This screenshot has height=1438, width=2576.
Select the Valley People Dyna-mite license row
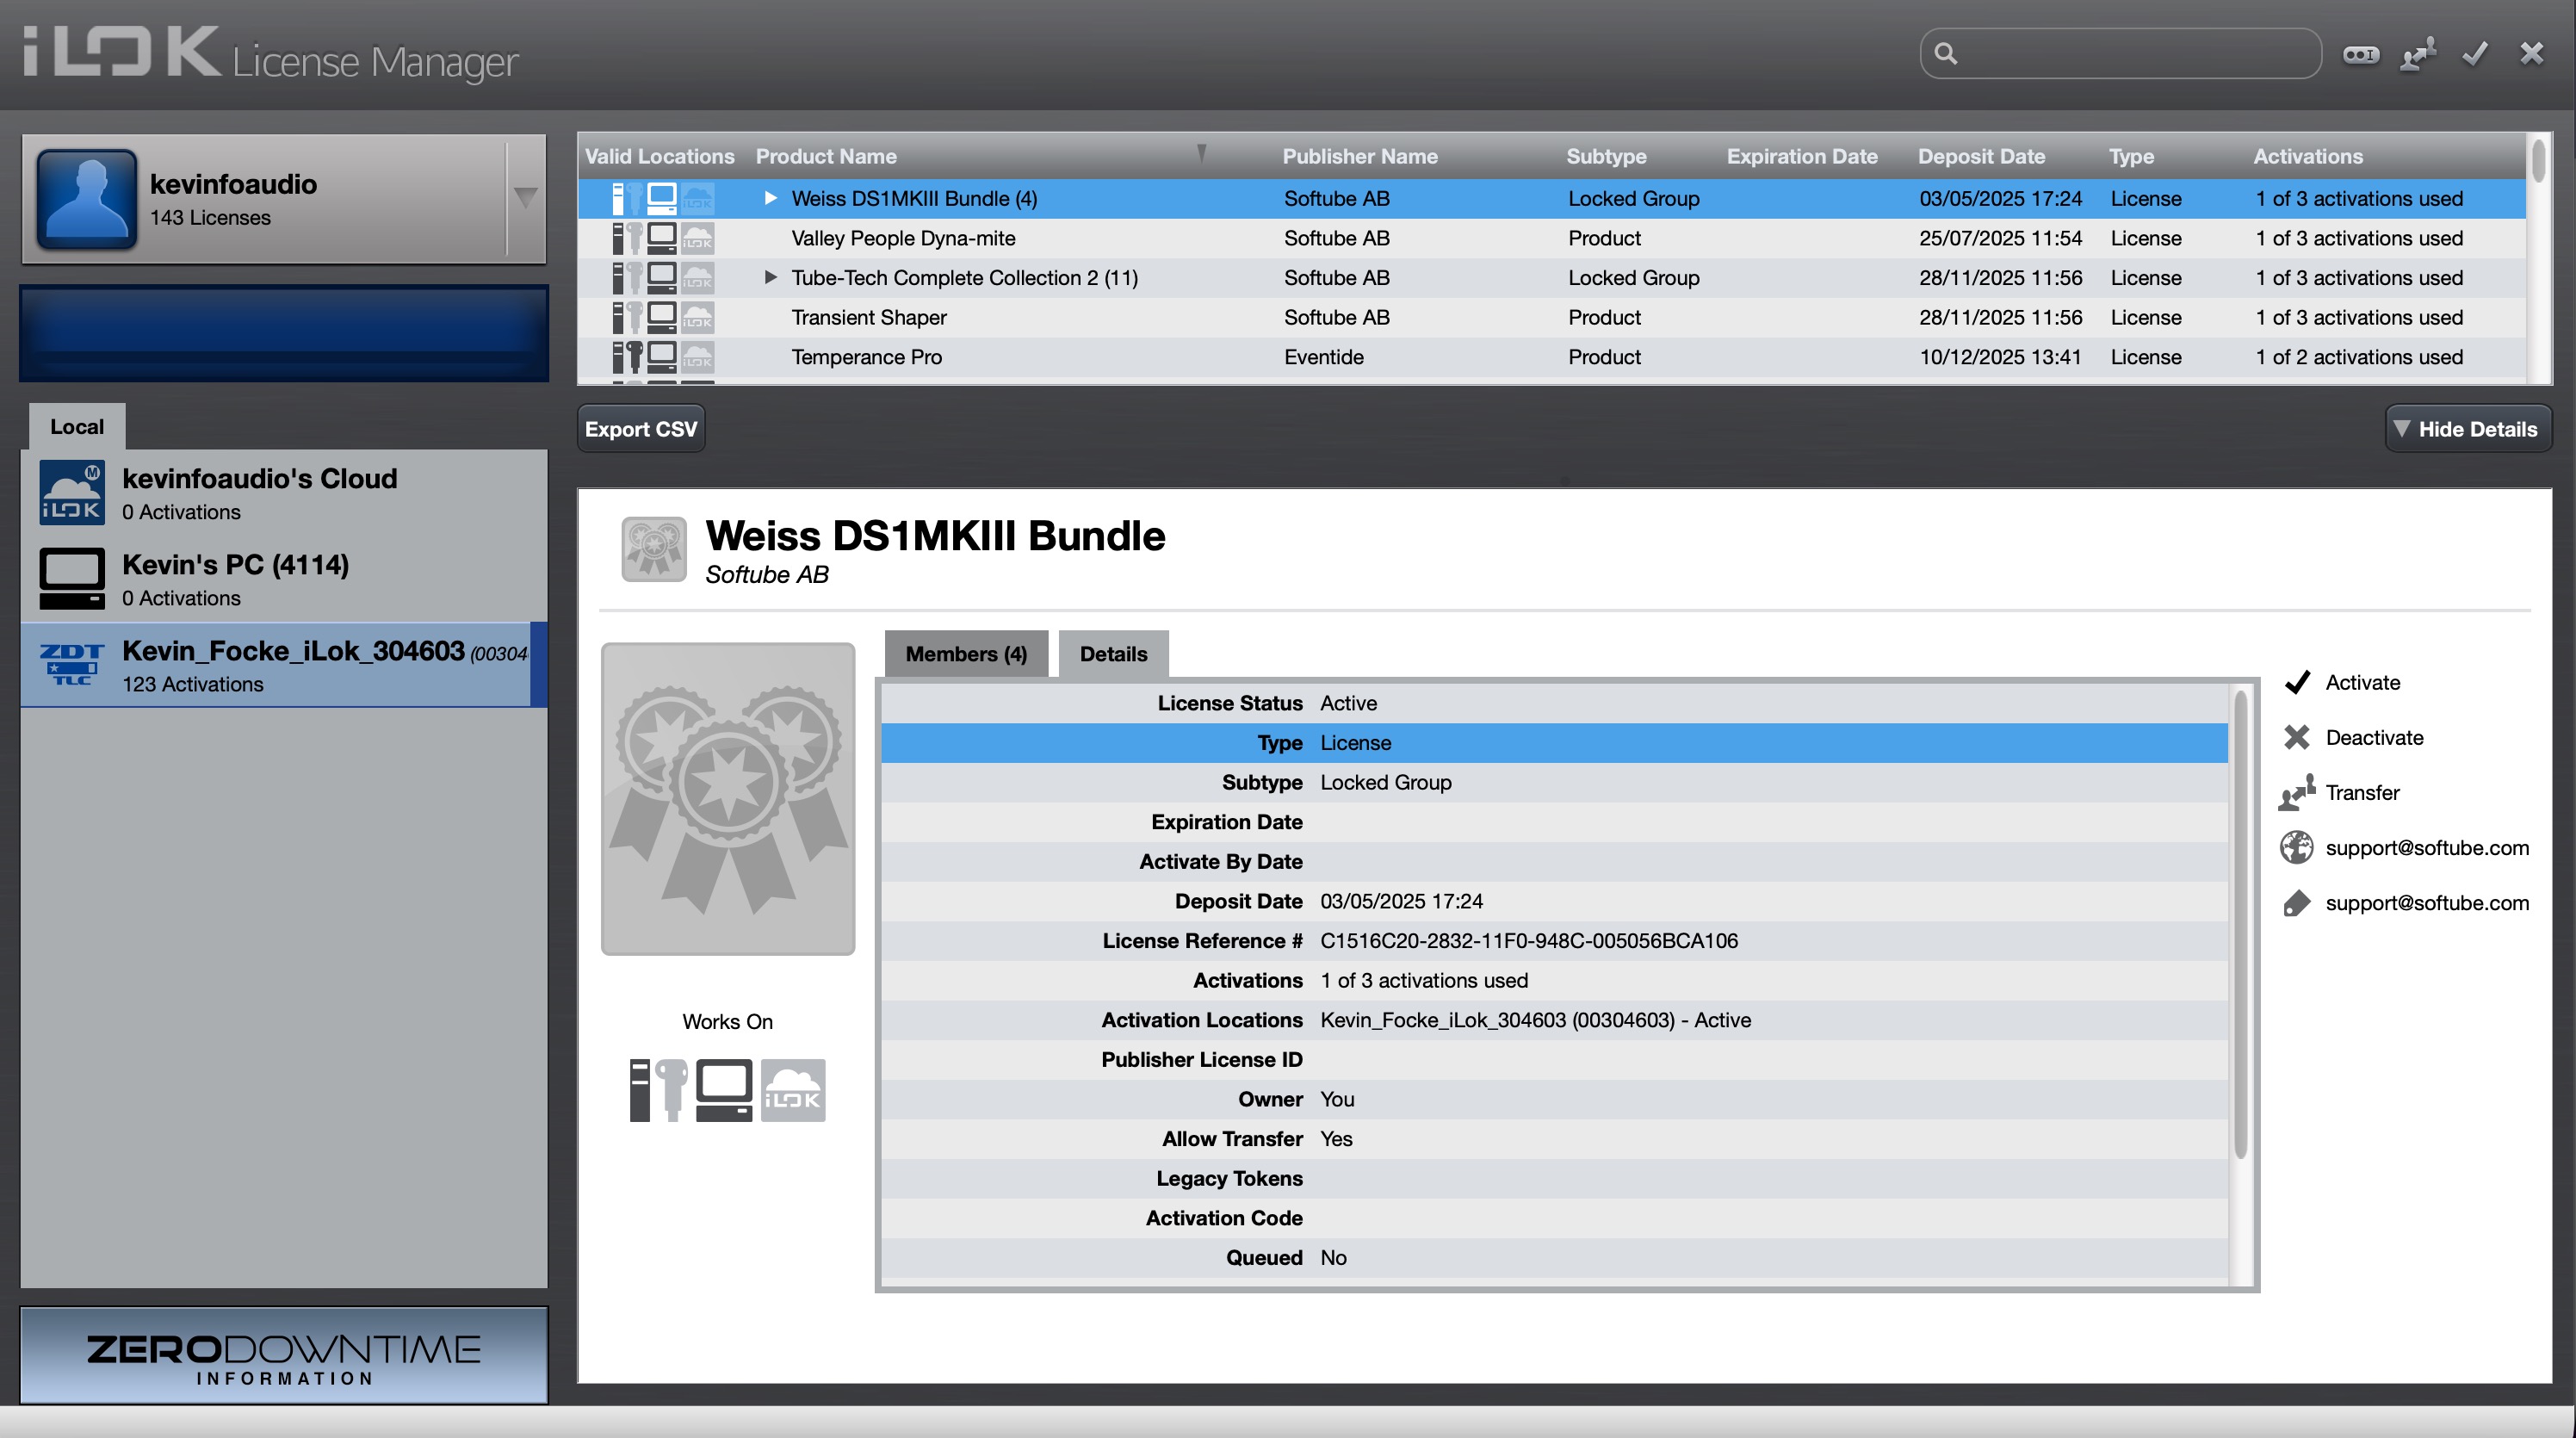coord(1552,238)
